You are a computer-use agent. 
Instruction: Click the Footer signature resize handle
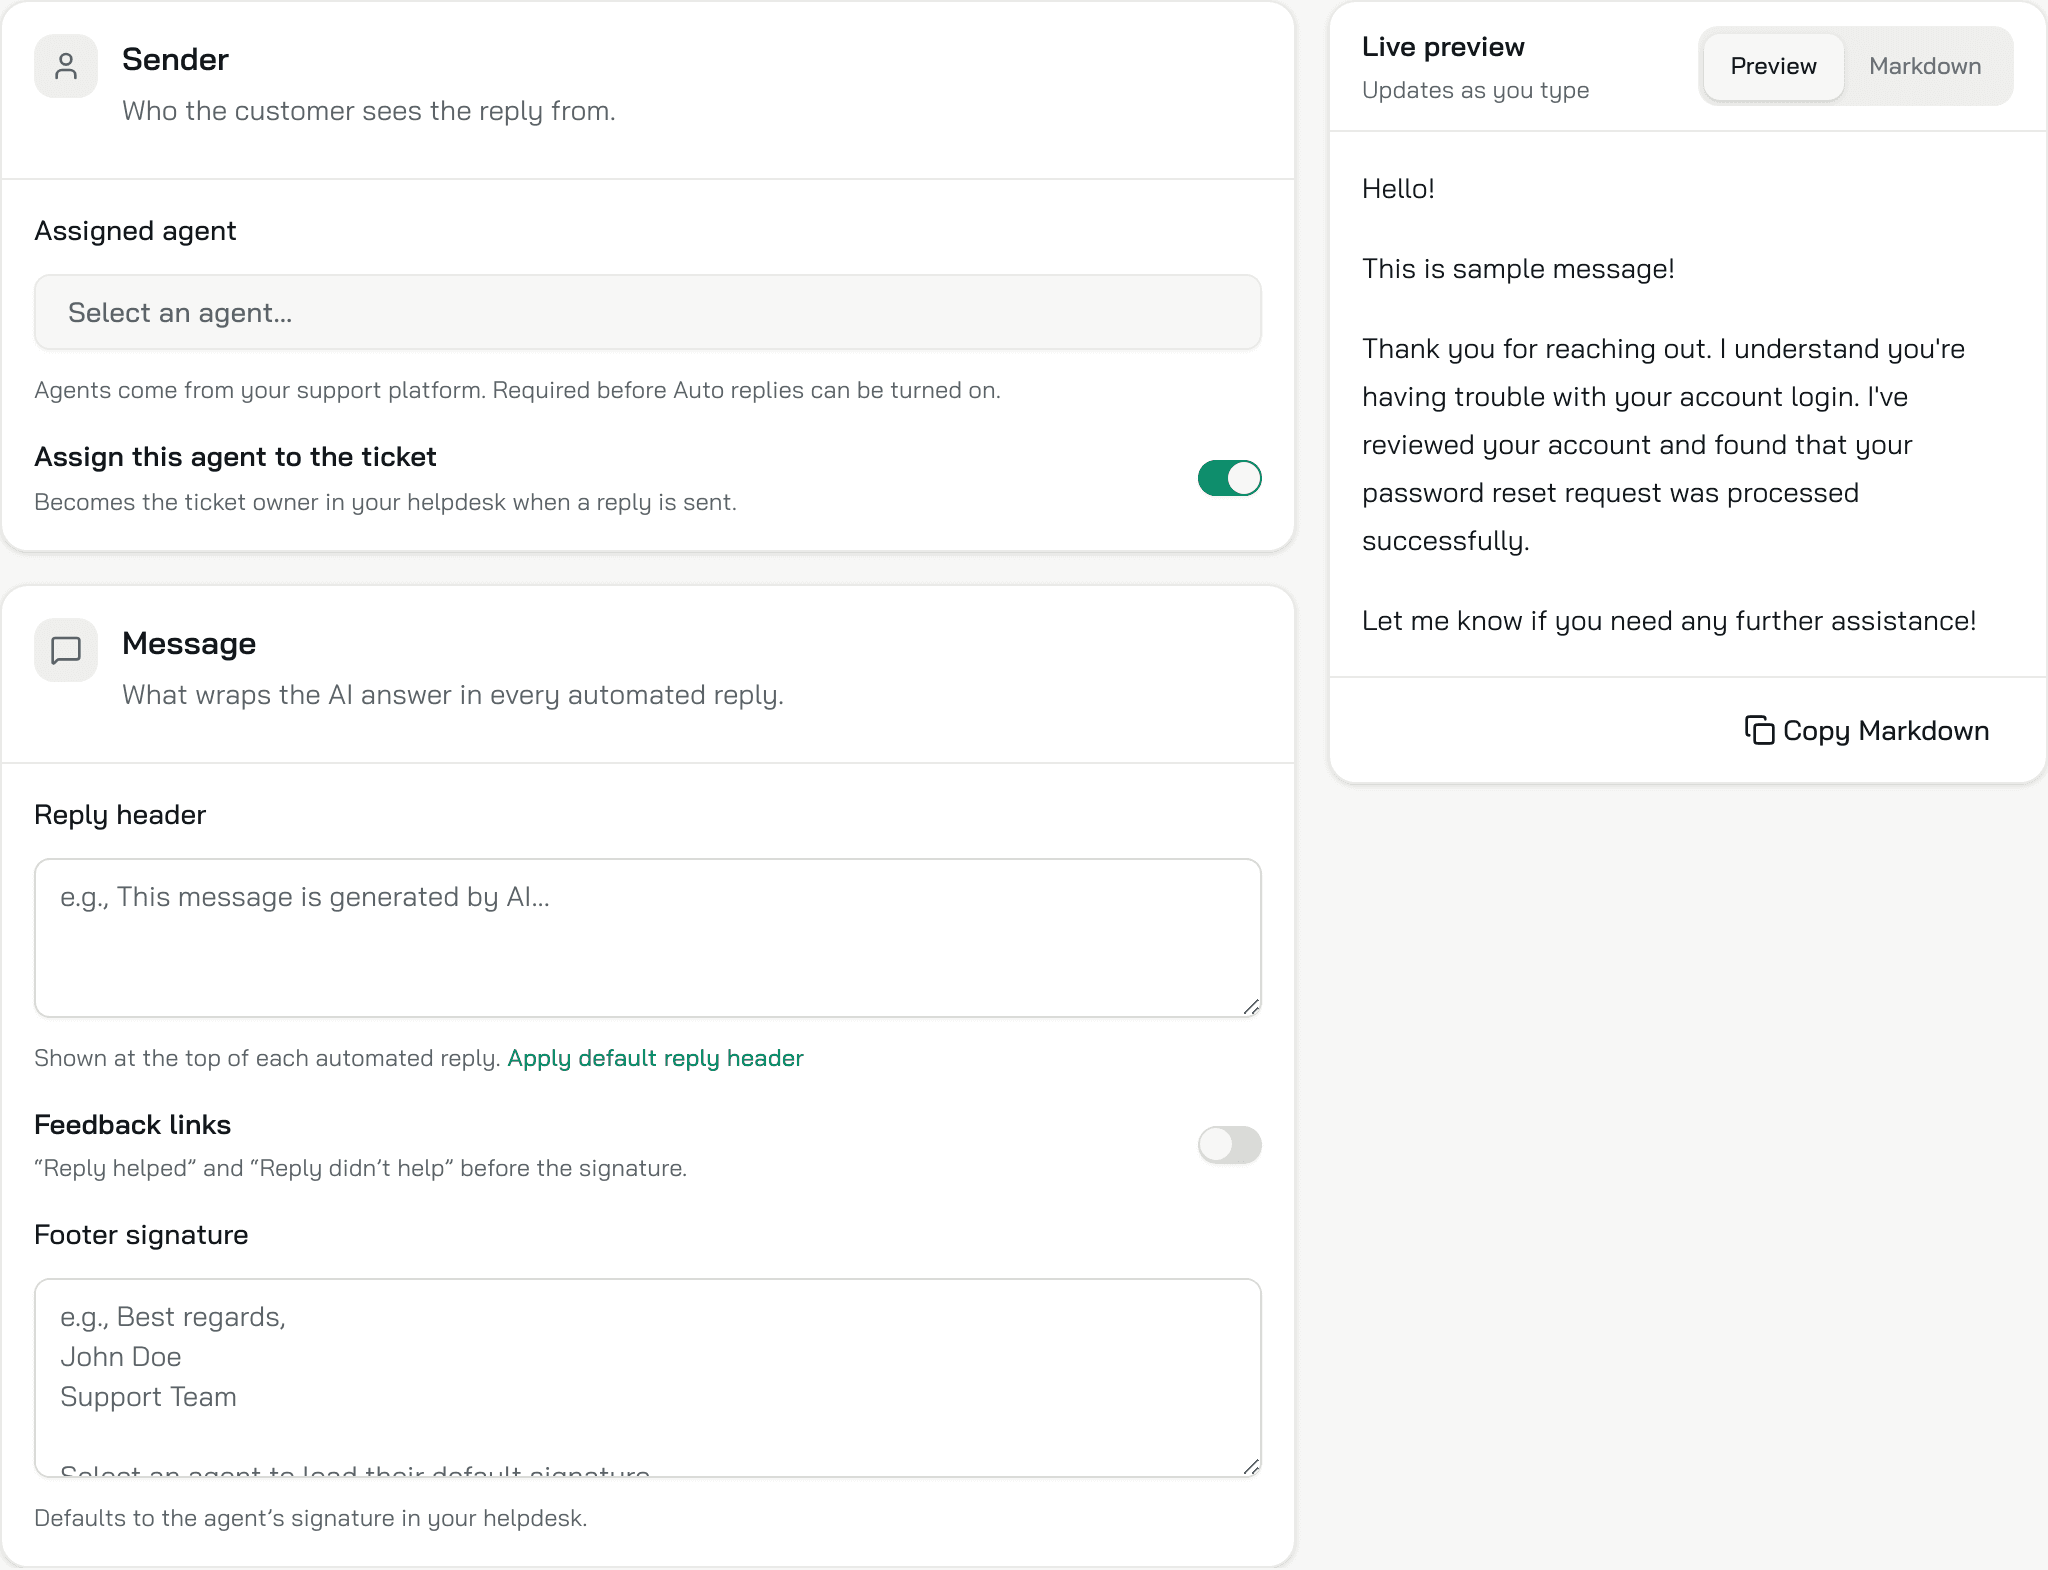tap(1251, 1467)
